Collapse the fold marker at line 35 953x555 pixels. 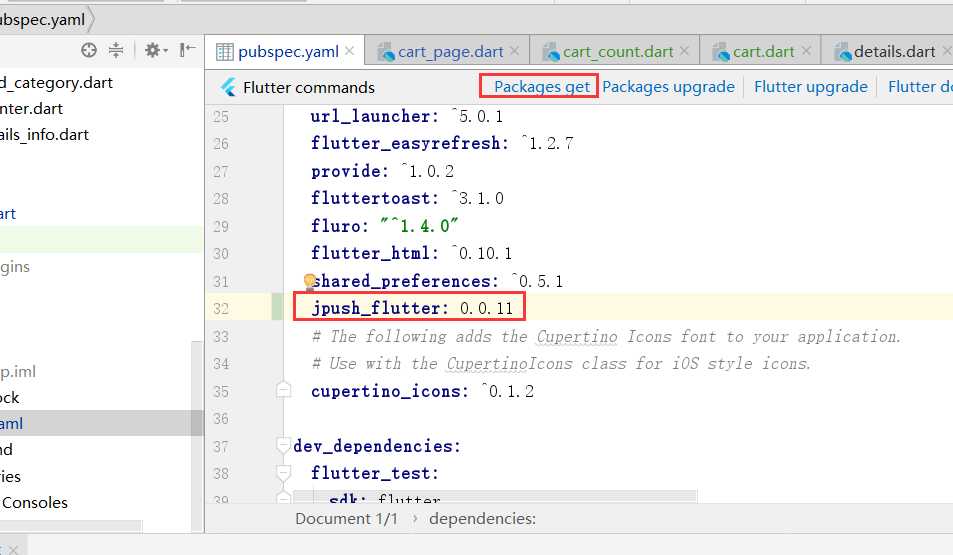tap(284, 390)
